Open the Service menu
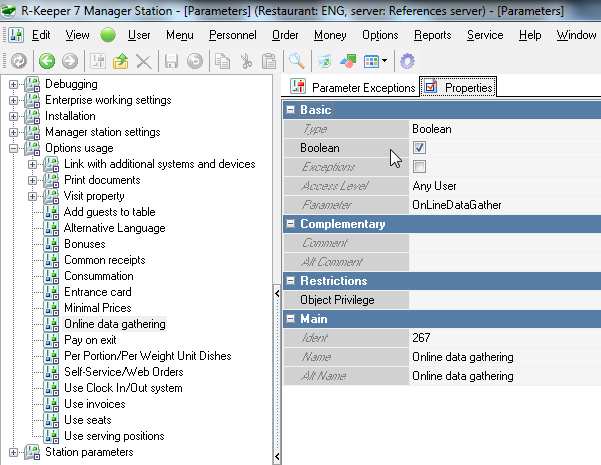This screenshot has width=601, height=465. pyautogui.click(x=485, y=35)
